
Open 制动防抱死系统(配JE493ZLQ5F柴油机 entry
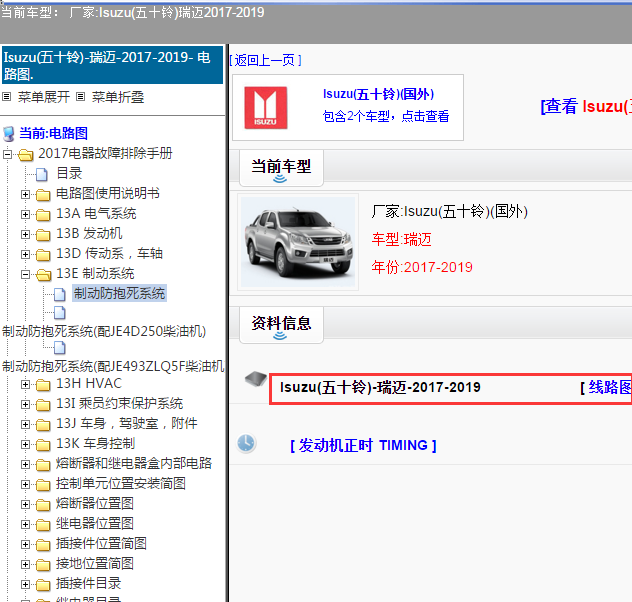pyautogui.click(x=113, y=366)
